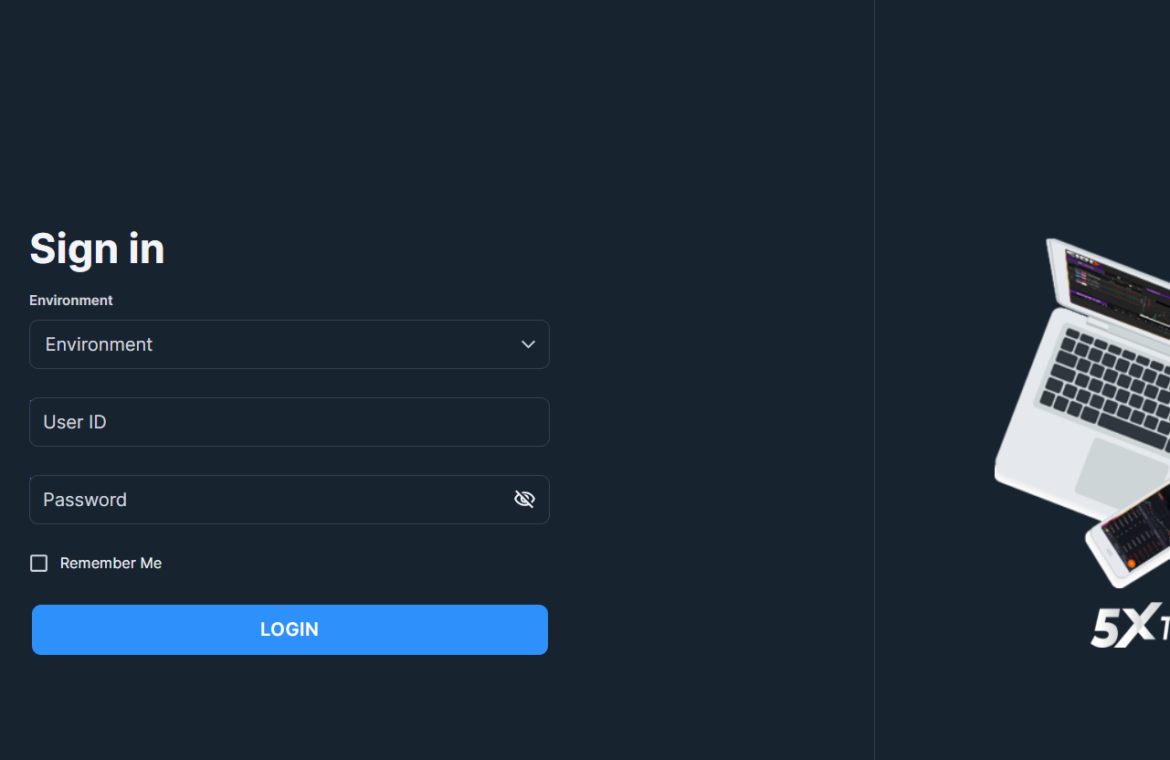Click the chevron arrow in Environment selector

(x=528, y=345)
